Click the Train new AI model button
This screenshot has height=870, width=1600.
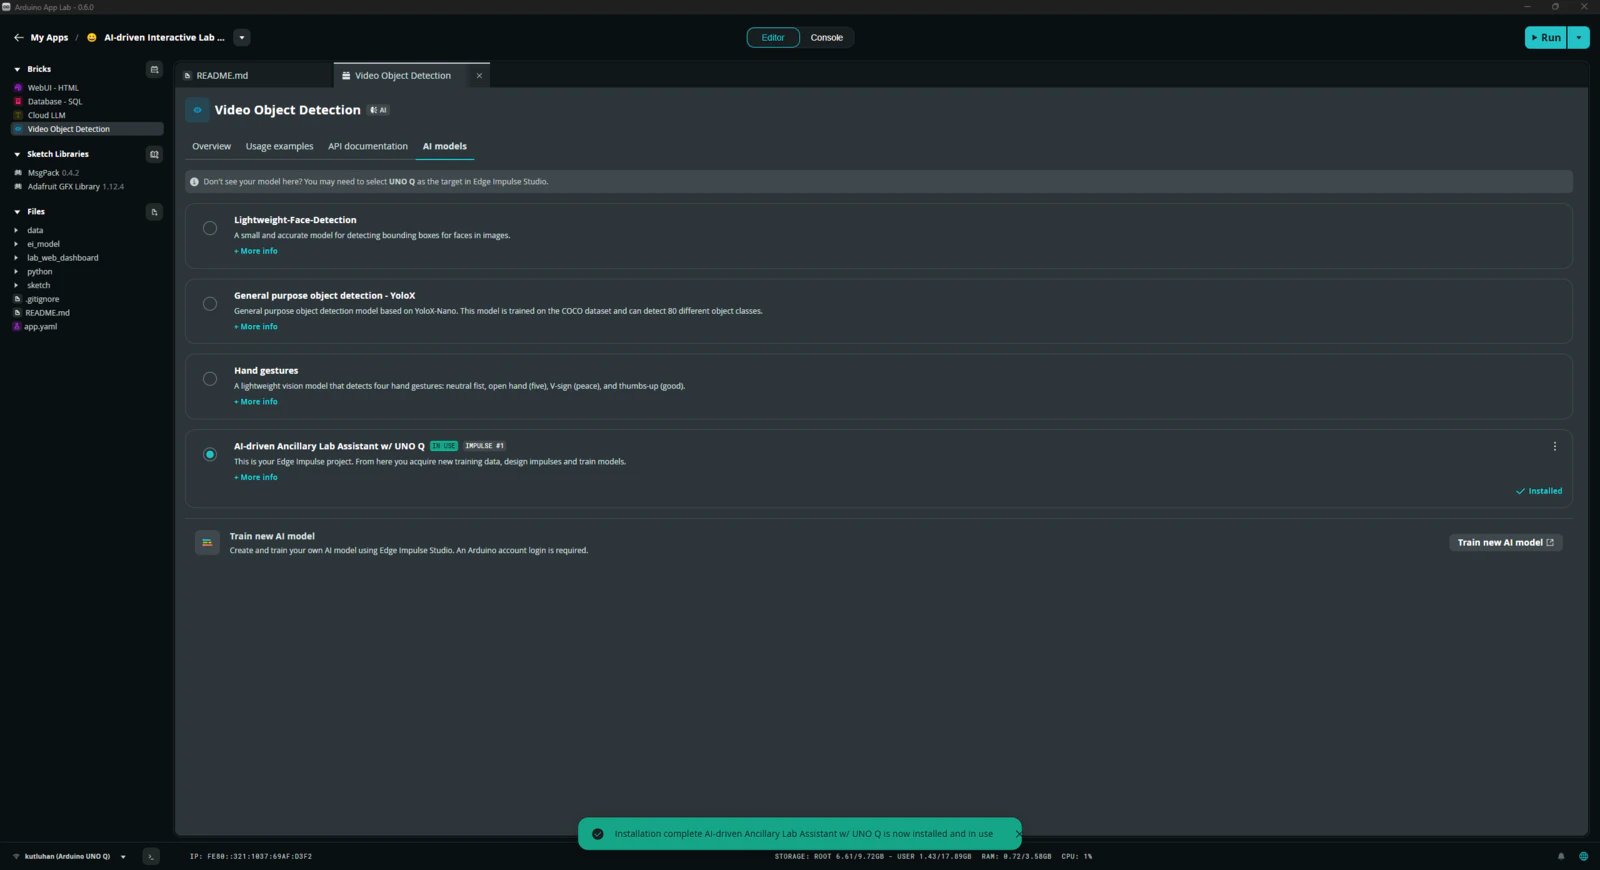(x=1506, y=543)
